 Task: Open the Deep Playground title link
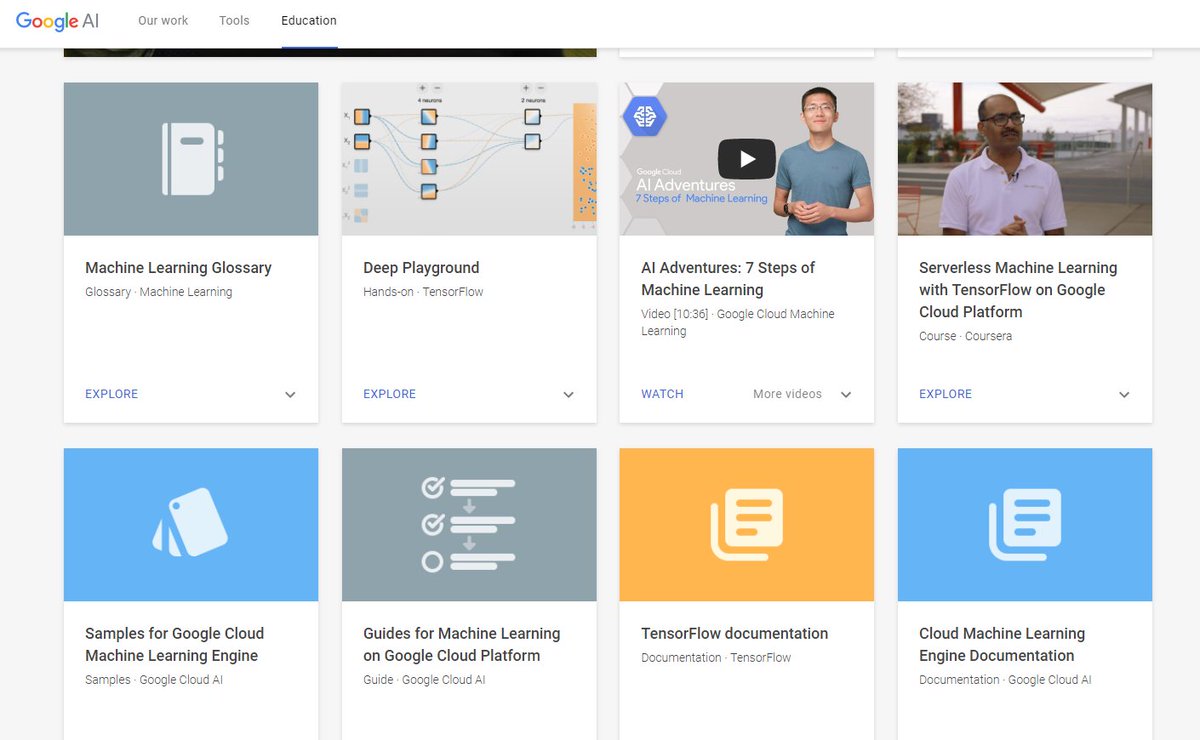click(x=421, y=268)
